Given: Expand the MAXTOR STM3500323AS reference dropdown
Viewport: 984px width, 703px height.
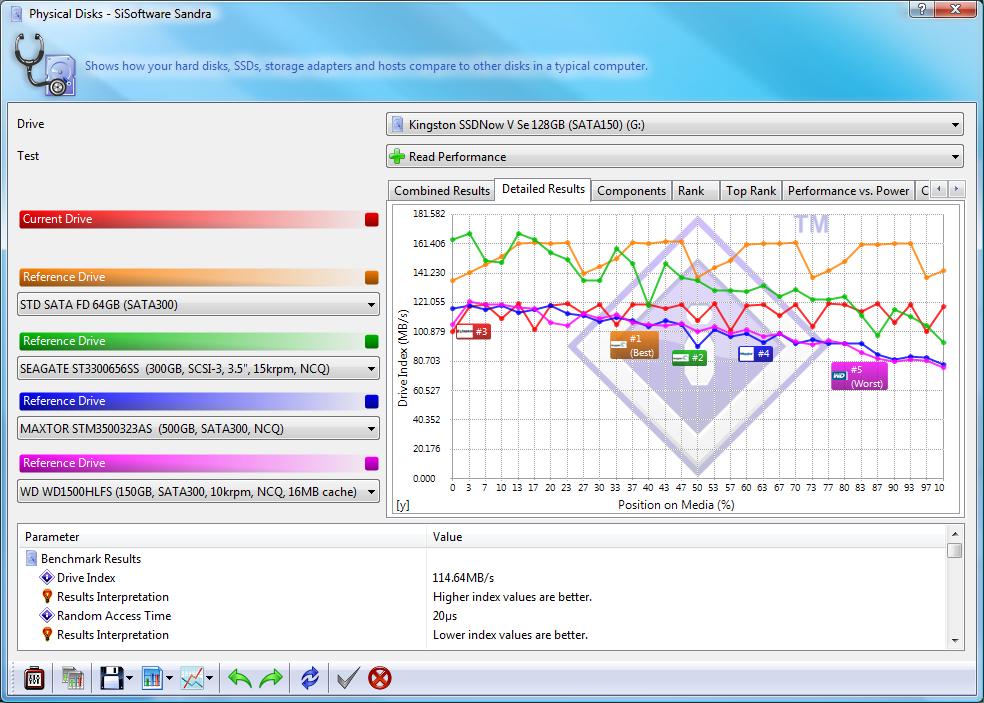Looking at the screenshot, I should [198, 429].
